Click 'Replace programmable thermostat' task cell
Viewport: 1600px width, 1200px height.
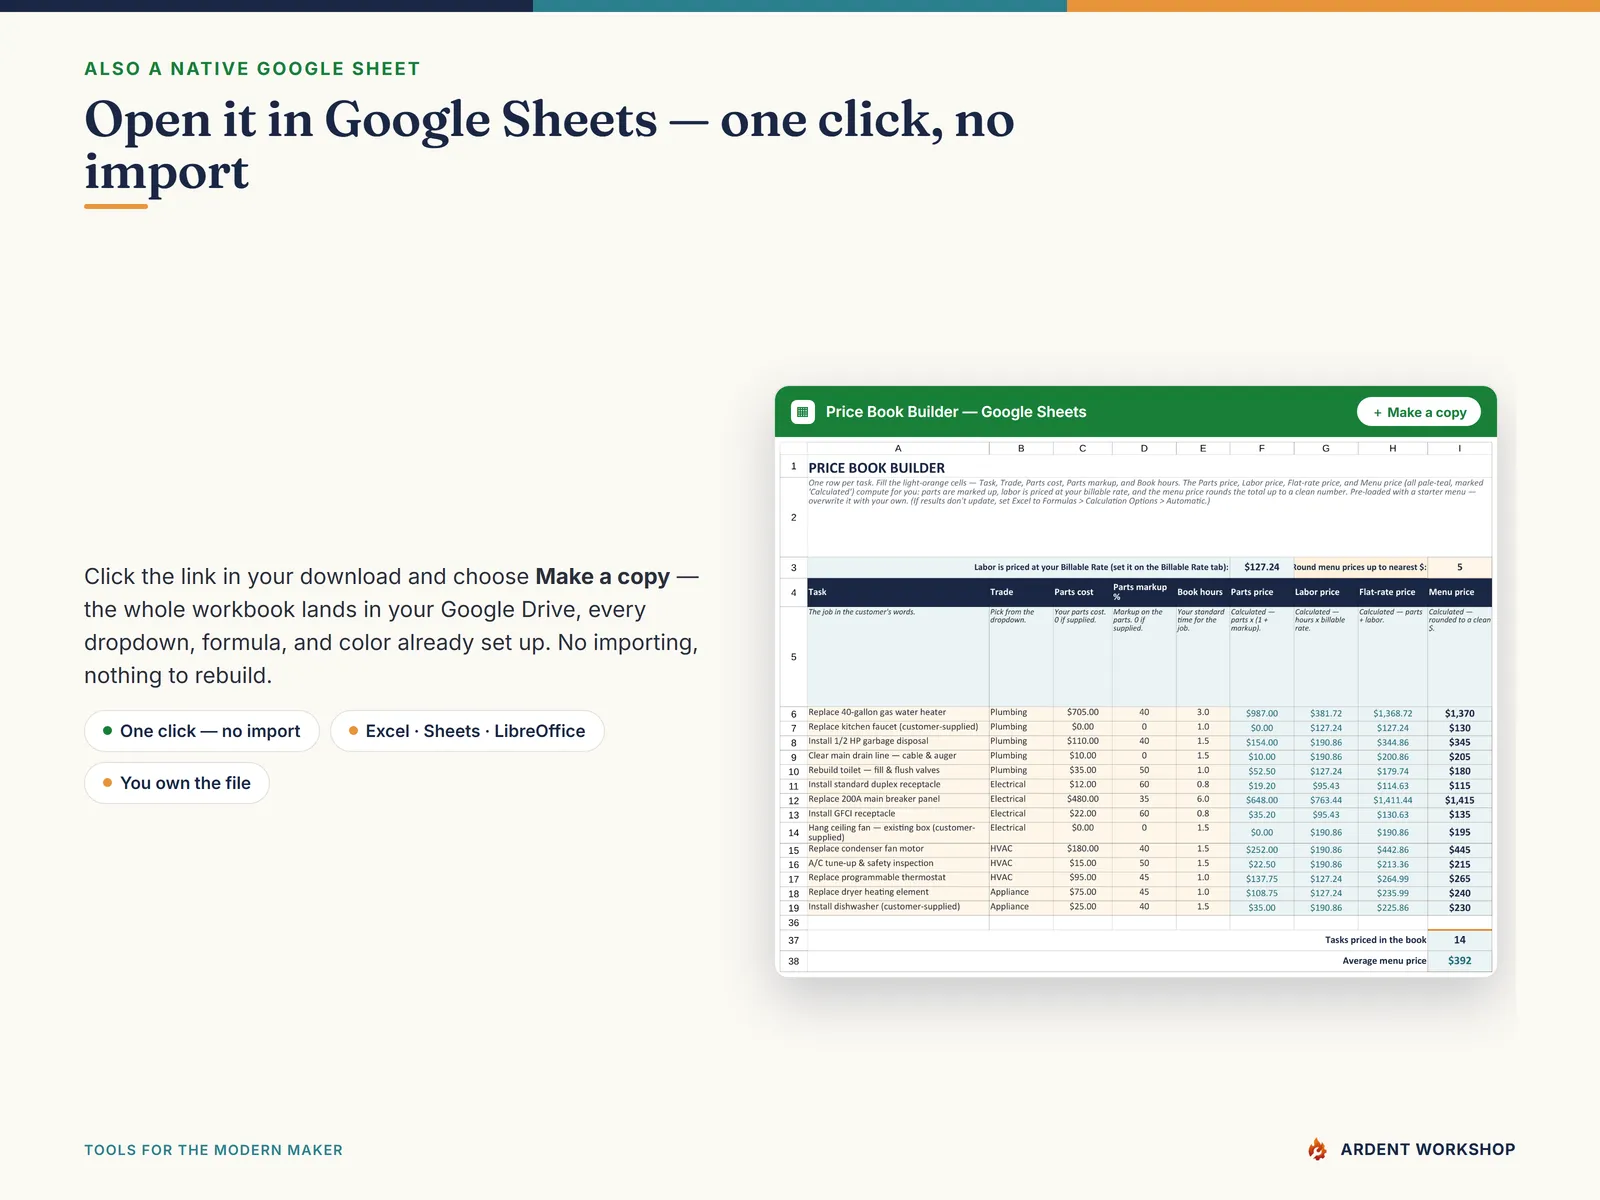pos(898,878)
